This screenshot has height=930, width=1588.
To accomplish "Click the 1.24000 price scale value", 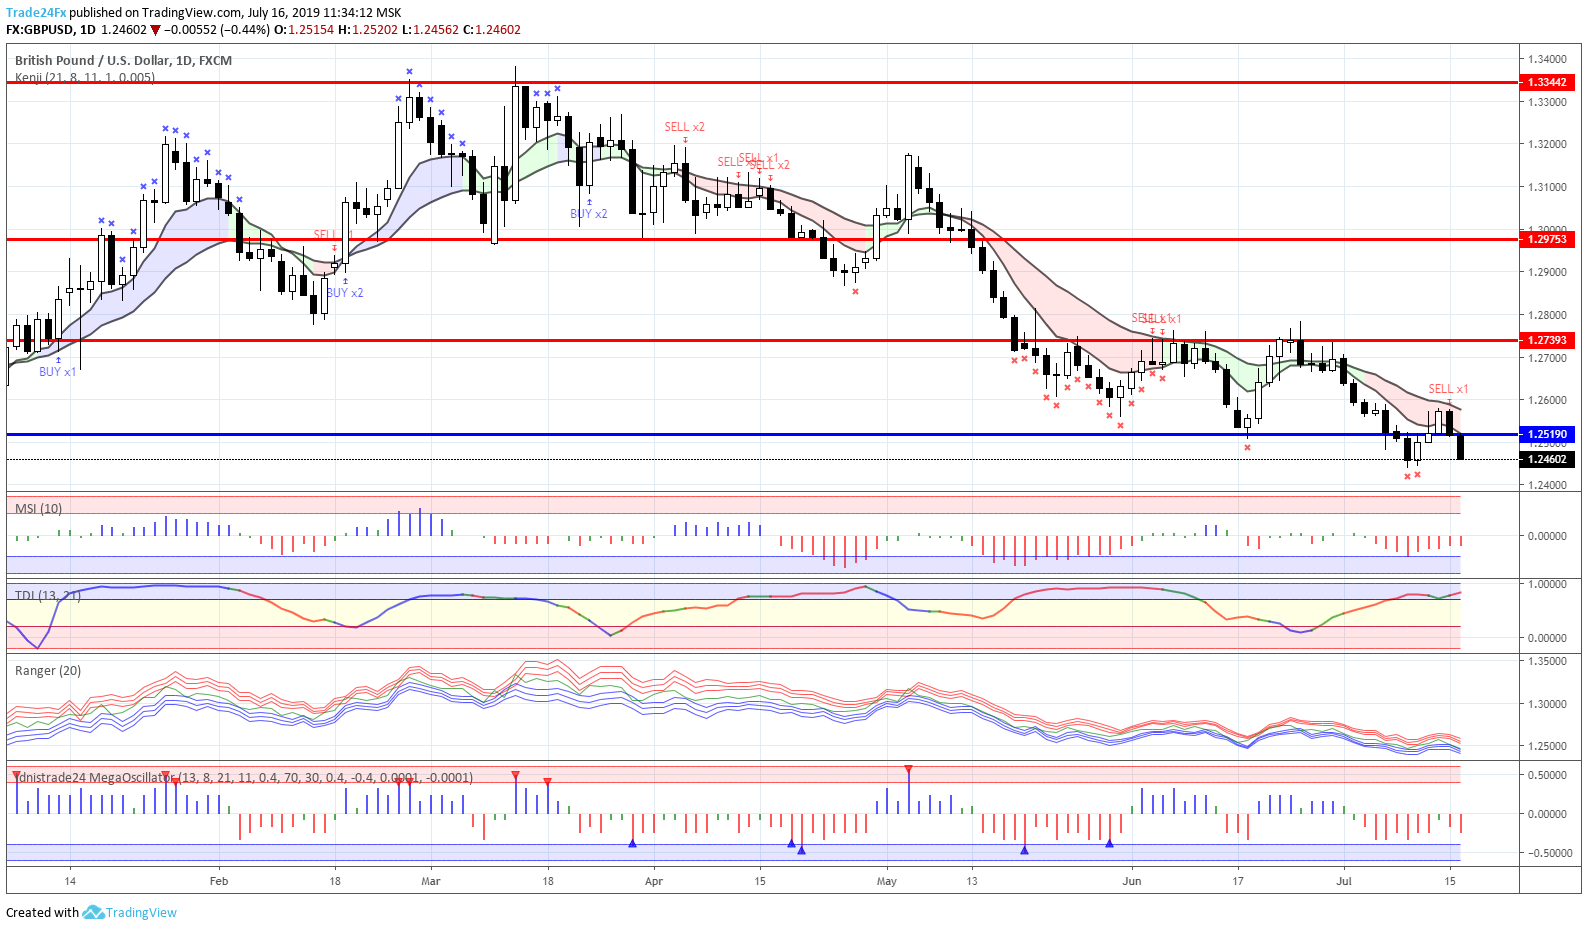I will click(x=1547, y=485).
